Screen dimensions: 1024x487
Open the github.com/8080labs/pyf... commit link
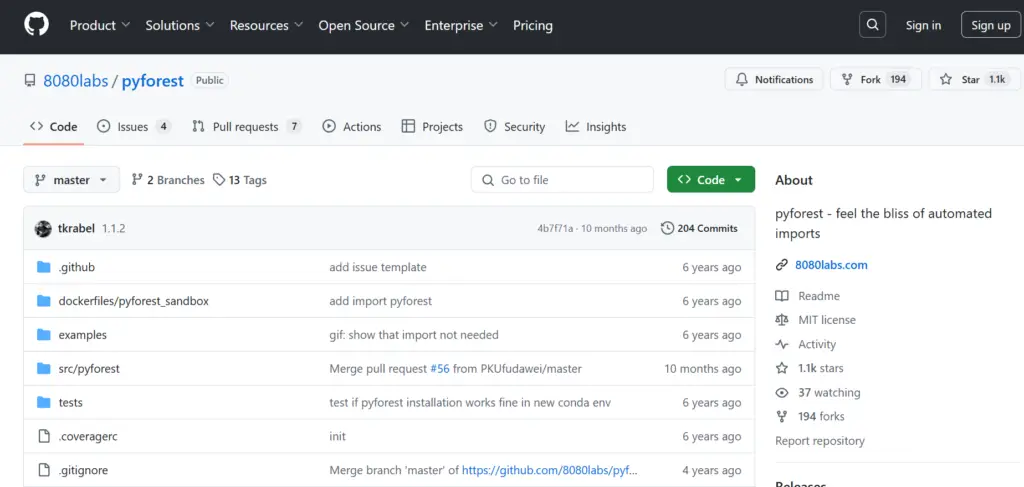tap(550, 470)
